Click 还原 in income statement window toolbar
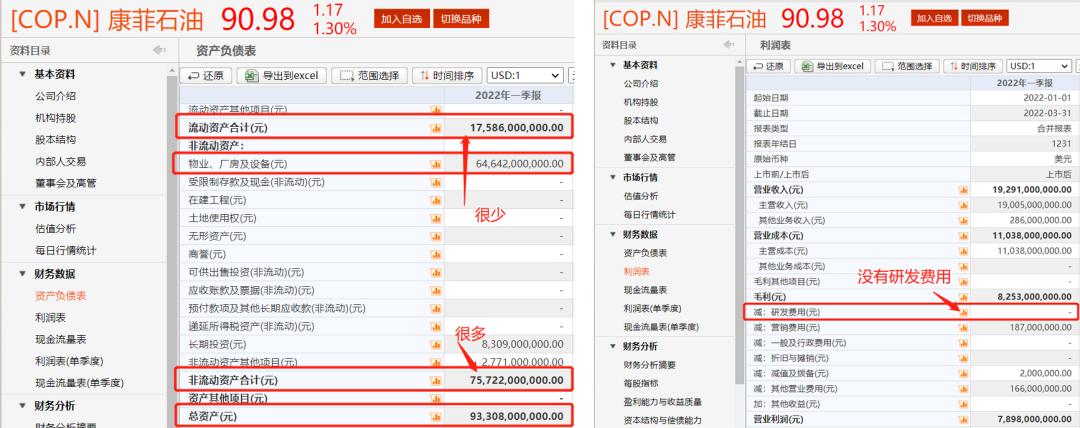1080x428 pixels. click(768, 66)
